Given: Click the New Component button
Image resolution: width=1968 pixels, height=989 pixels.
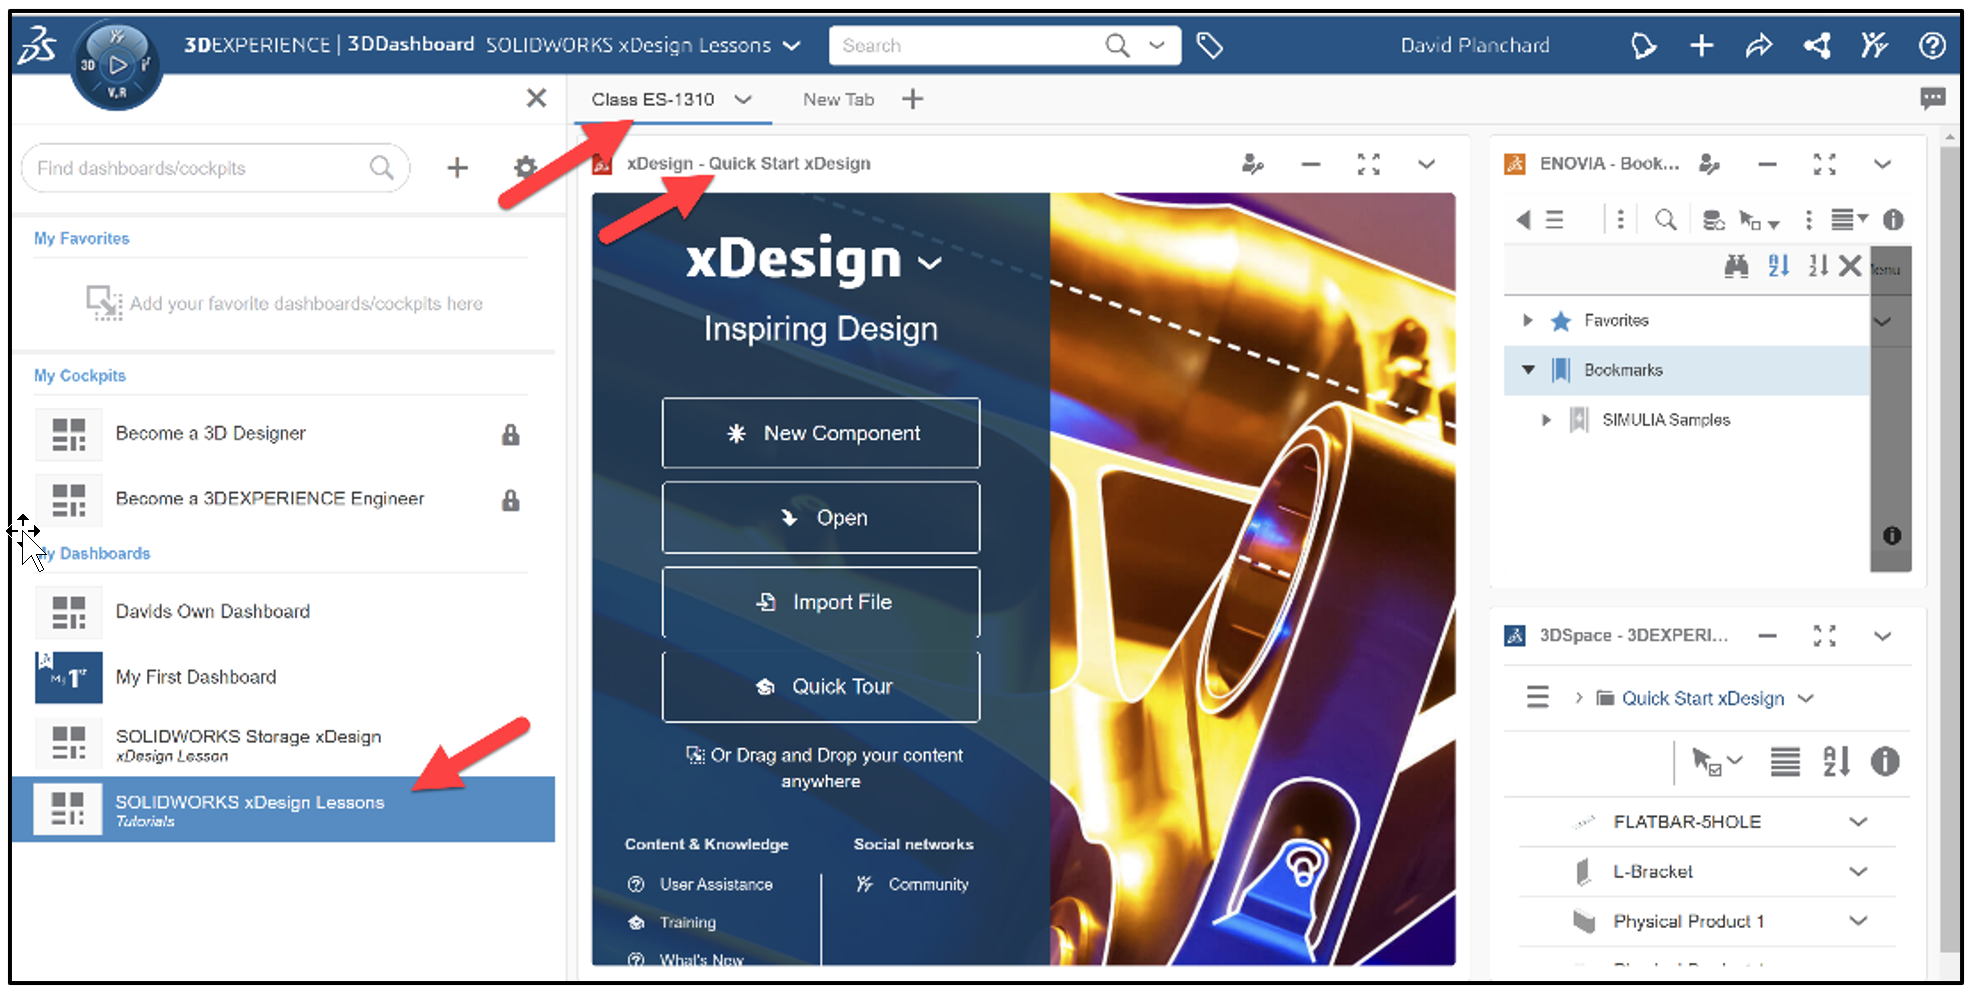Looking at the screenshot, I should point(820,433).
